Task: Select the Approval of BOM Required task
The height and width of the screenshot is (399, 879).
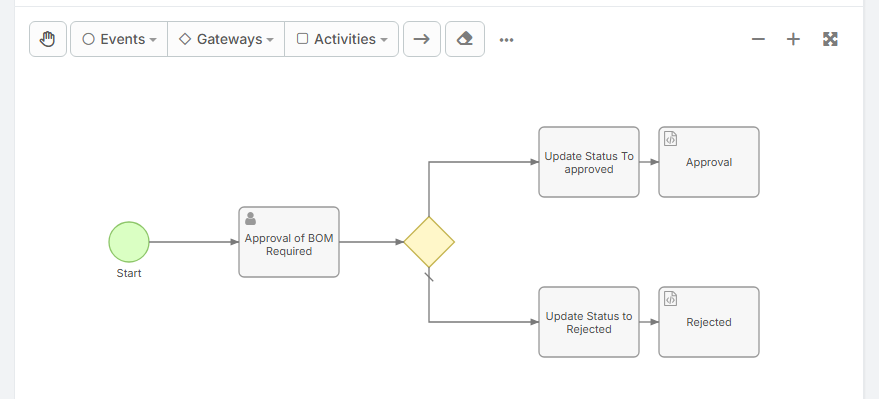Action: [289, 242]
